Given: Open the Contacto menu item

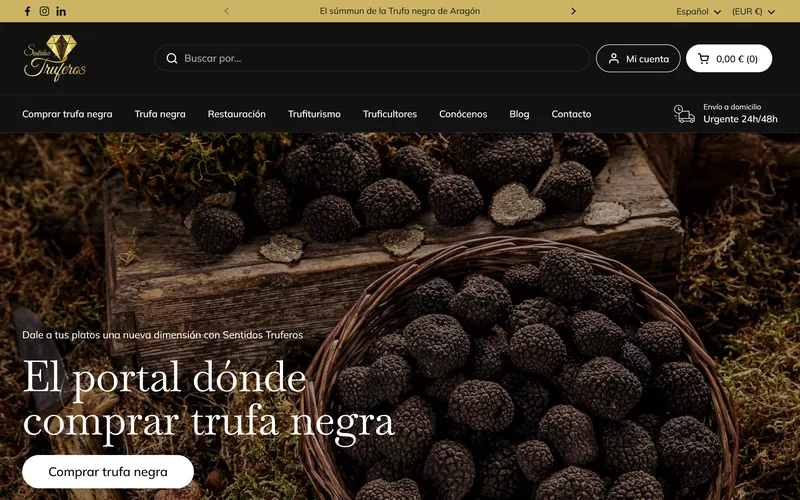Looking at the screenshot, I should tap(571, 114).
